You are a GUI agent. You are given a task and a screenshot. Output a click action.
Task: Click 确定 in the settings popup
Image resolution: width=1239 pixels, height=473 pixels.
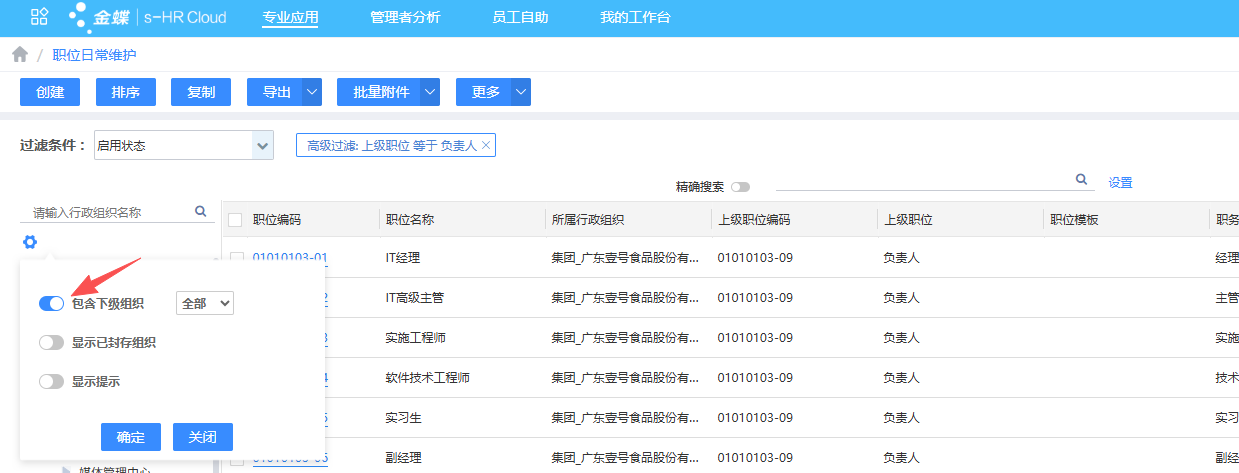pos(131,437)
